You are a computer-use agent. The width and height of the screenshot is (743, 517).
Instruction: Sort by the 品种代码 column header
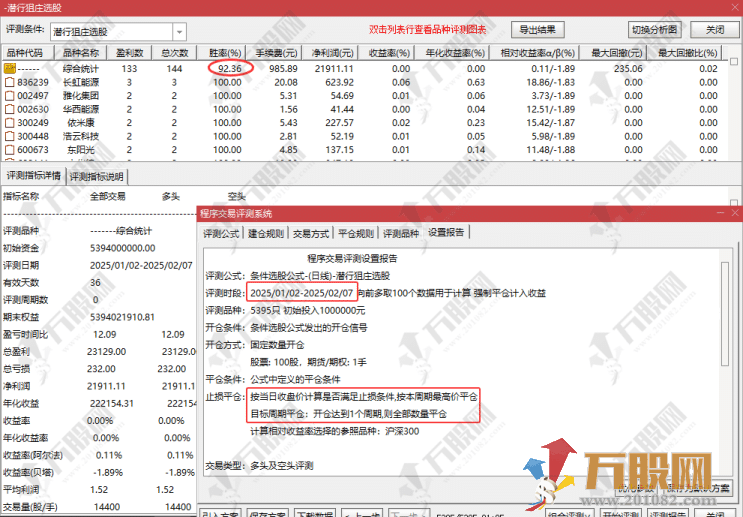tap(28, 53)
